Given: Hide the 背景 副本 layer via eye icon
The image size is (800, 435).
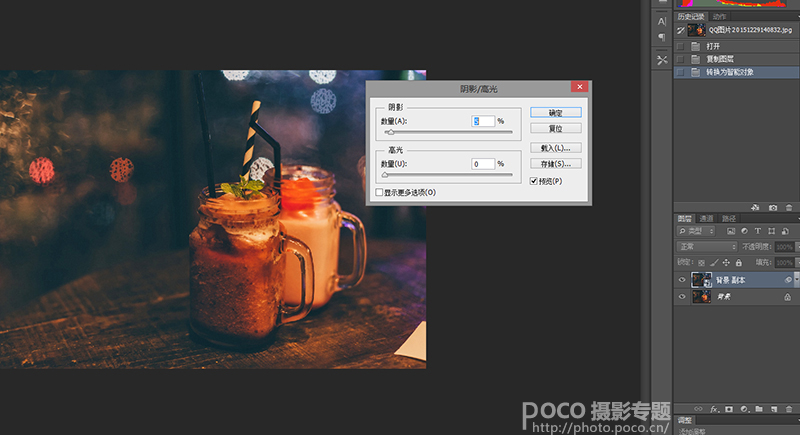Looking at the screenshot, I should (682, 280).
